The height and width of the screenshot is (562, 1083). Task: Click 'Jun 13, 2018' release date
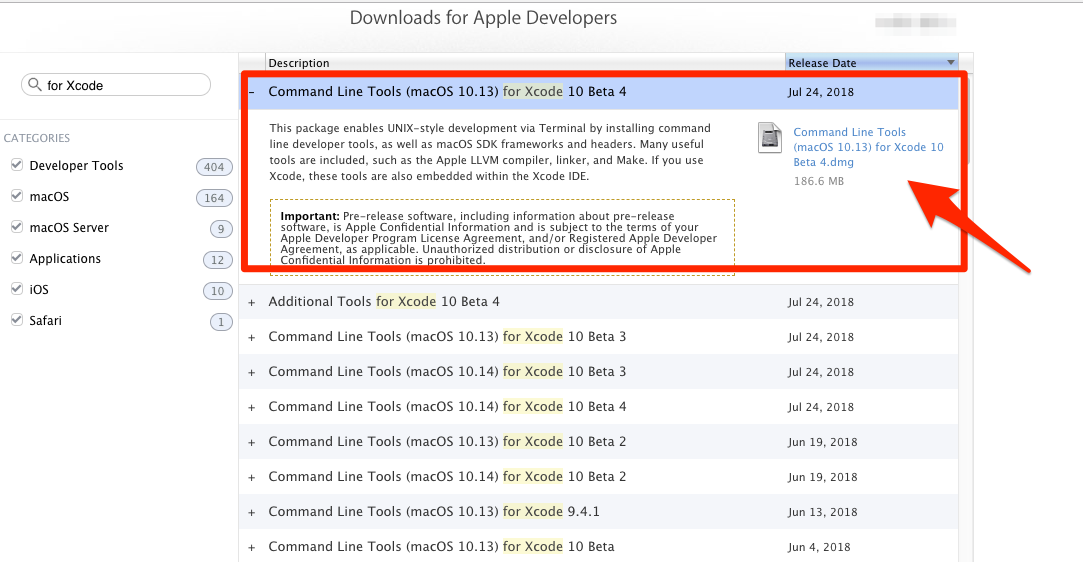[x=823, y=512]
